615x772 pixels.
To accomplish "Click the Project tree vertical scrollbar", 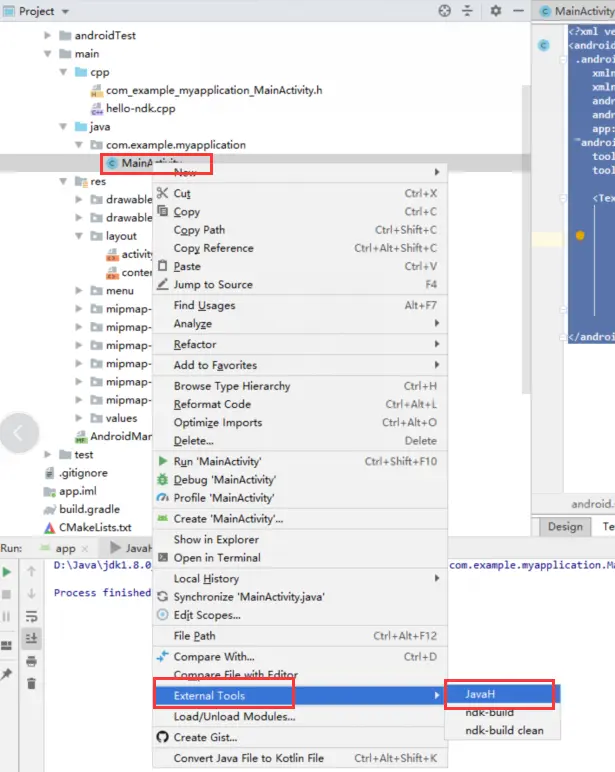I will click(526, 239).
